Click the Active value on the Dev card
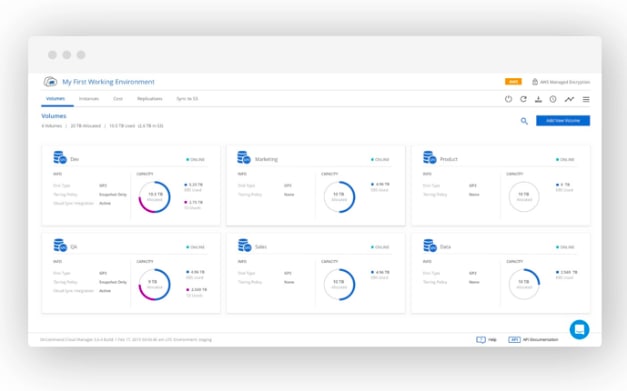This screenshot has width=627, height=391. point(105,203)
